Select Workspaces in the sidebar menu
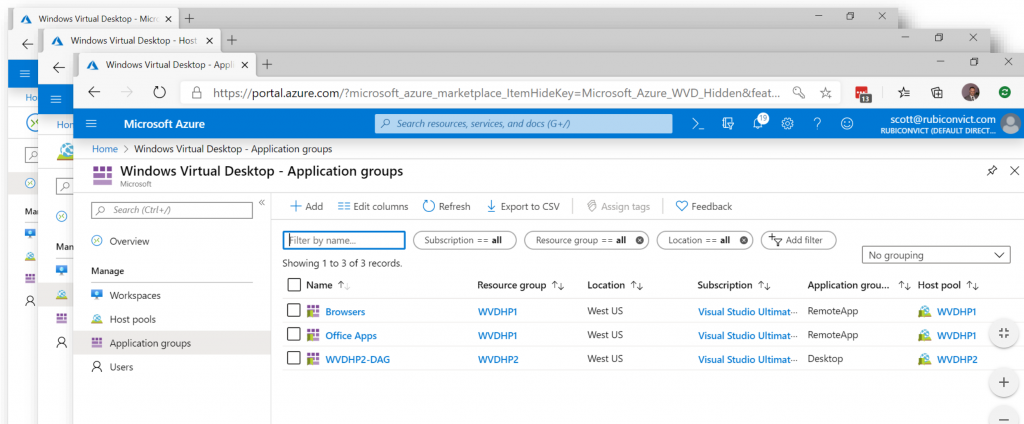This screenshot has width=1024, height=424. (135, 295)
